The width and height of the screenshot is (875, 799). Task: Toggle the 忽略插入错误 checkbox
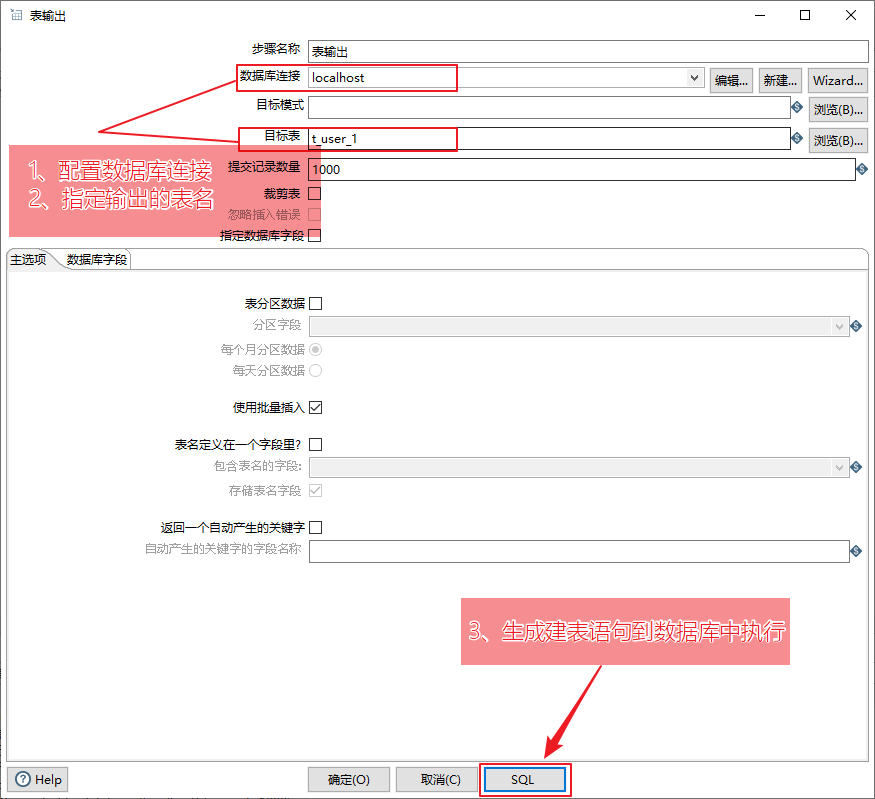(315, 214)
